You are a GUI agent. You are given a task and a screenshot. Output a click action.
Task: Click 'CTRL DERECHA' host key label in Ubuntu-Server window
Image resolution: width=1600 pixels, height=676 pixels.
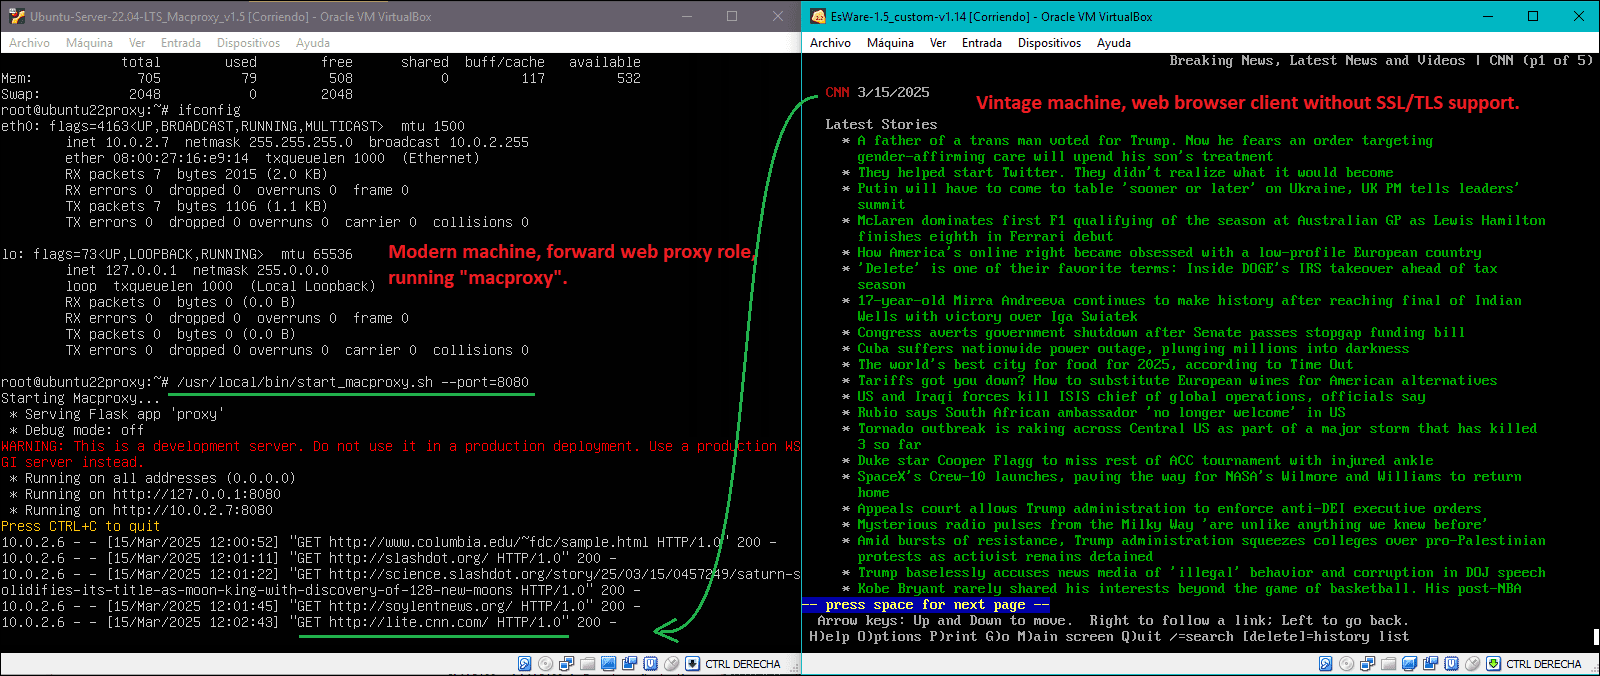[742, 664]
